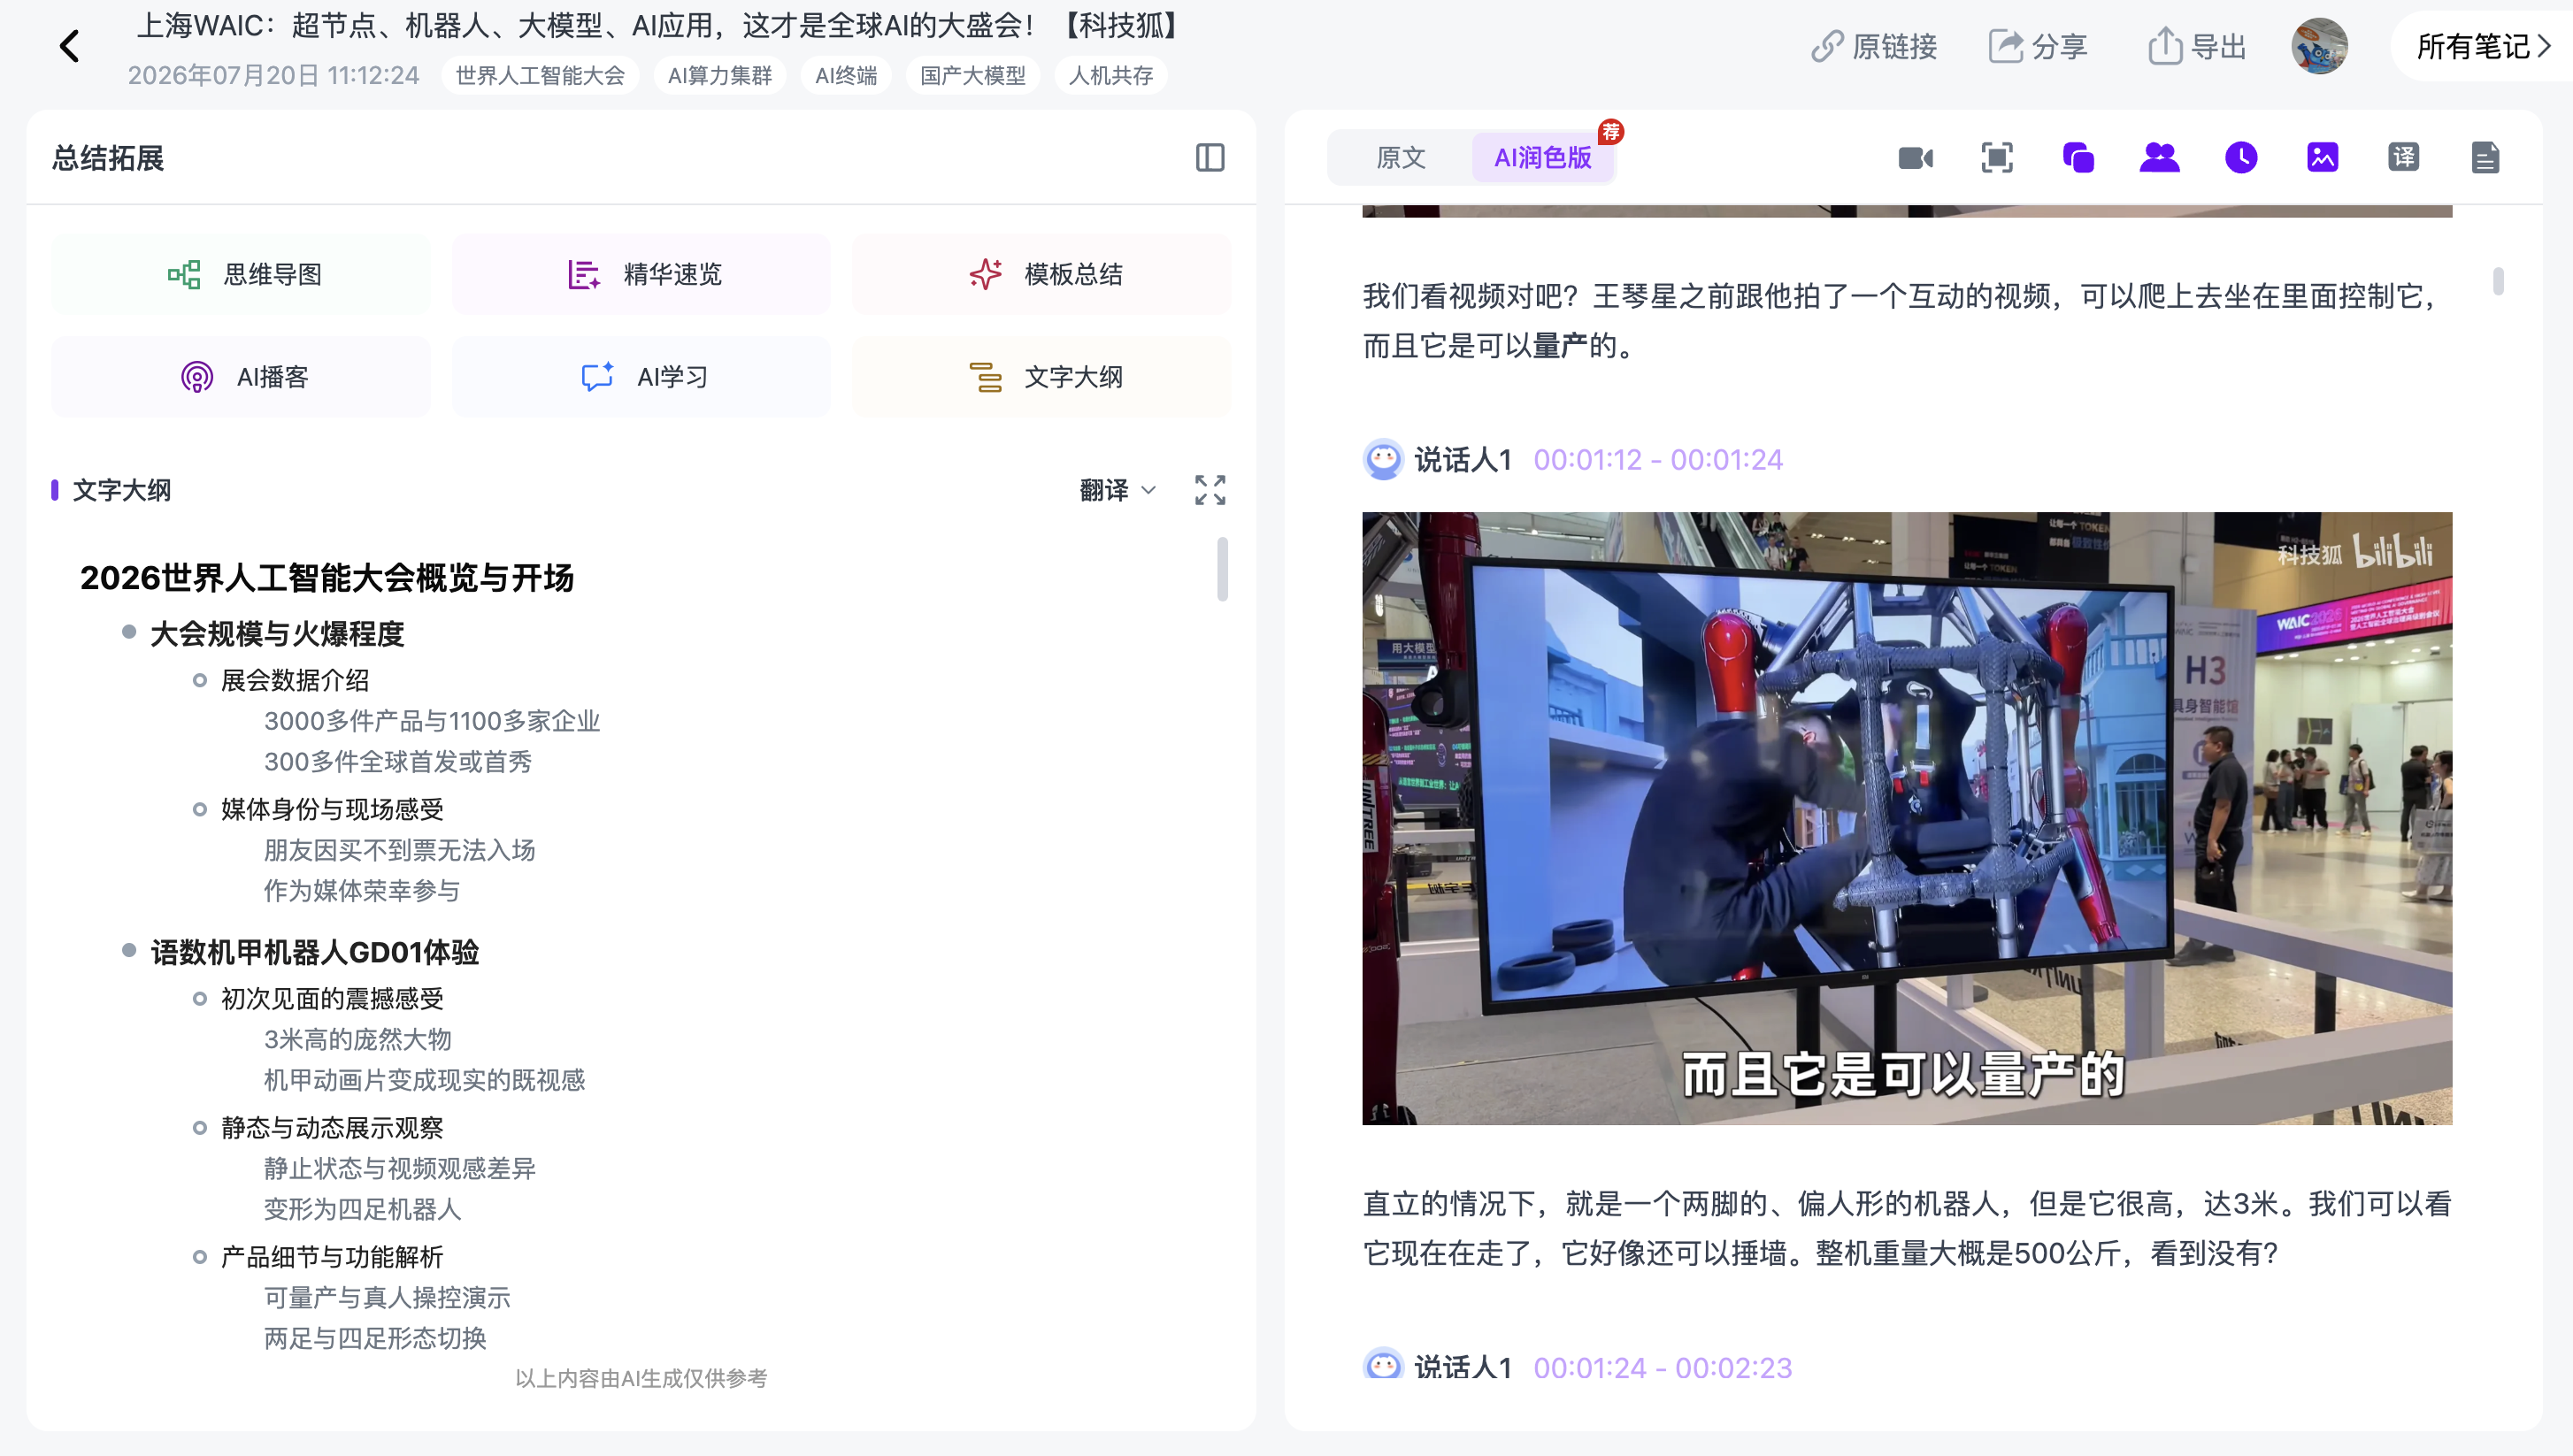Click text 3米高的庞然大物

point(358,1040)
